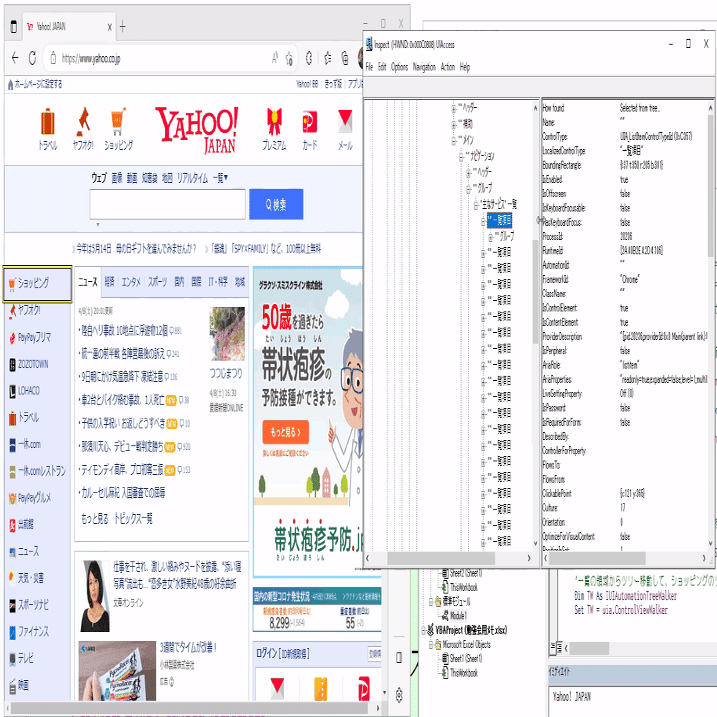Click code line Dim TW As IUIAutomationTreeWalker
The width and height of the screenshot is (717, 717).
[x=625, y=596]
